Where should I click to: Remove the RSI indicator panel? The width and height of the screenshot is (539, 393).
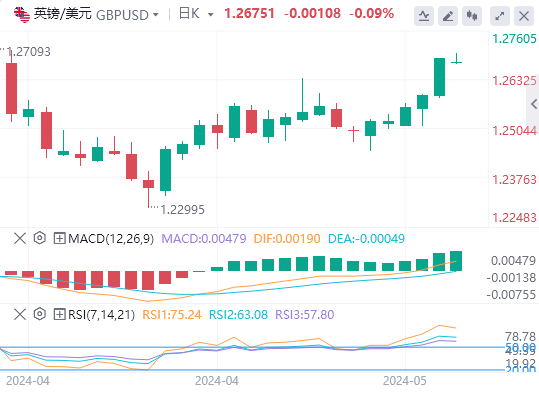20,314
